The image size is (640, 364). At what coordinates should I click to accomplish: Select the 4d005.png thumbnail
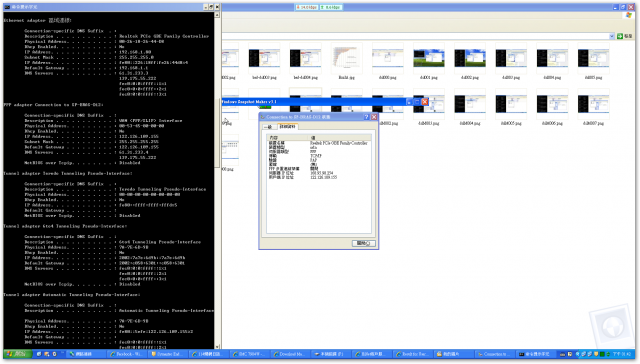(593, 59)
